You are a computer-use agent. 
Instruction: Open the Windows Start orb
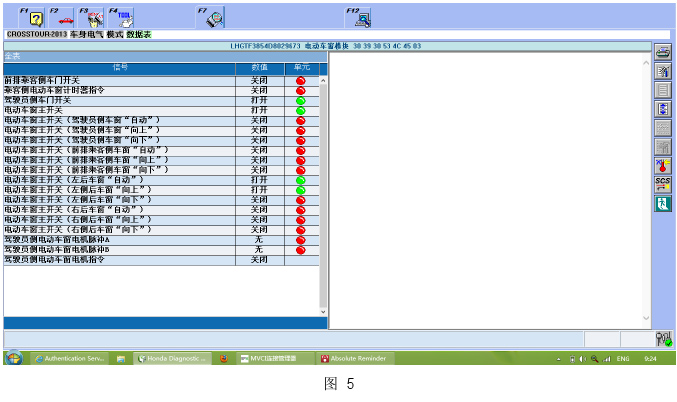pos(14,358)
